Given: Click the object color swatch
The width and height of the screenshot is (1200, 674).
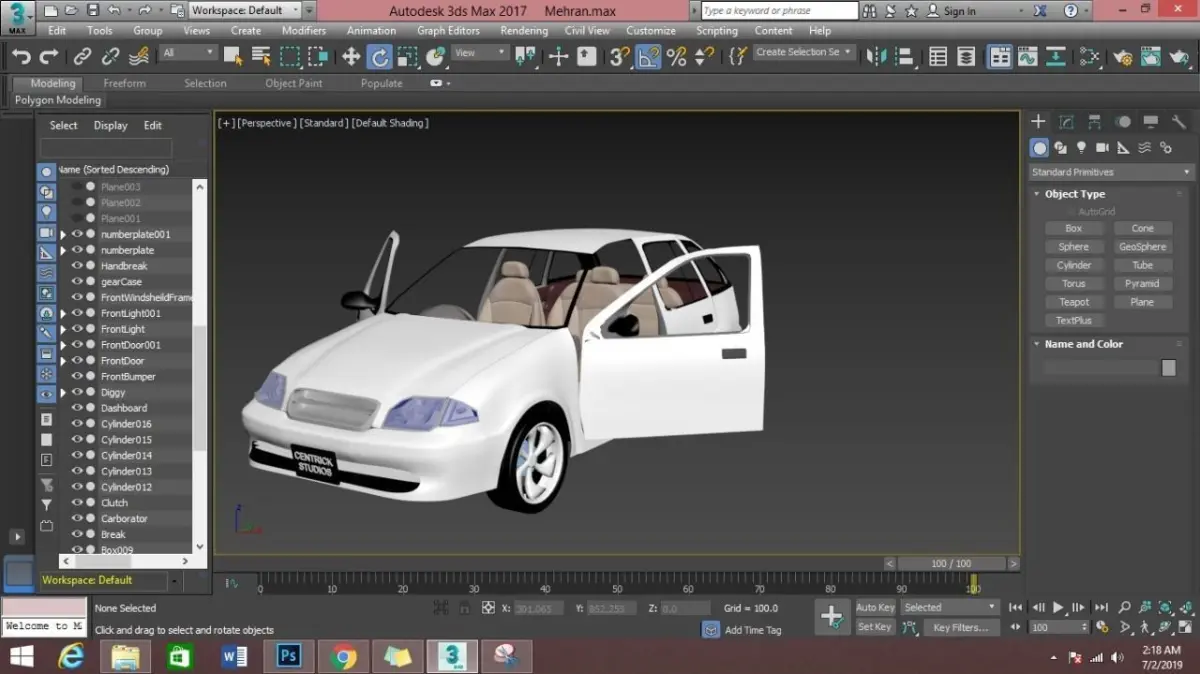Looking at the screenshot, I should click(1168, 368).
